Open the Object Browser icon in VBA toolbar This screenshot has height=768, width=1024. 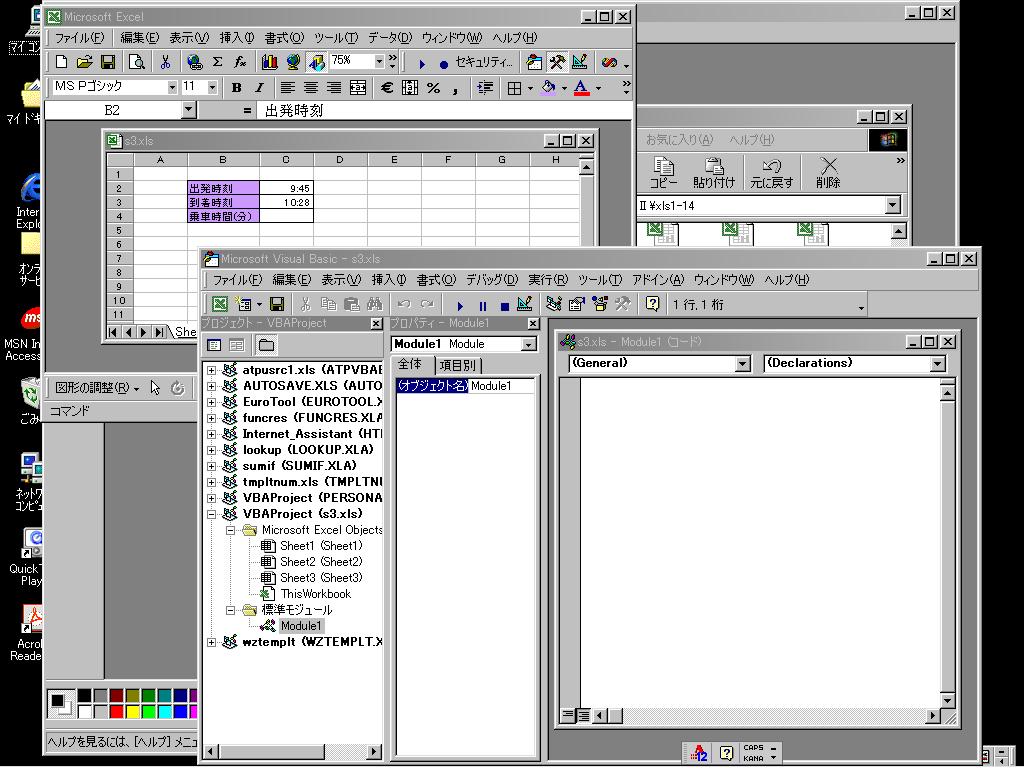(x=600, y=304)
